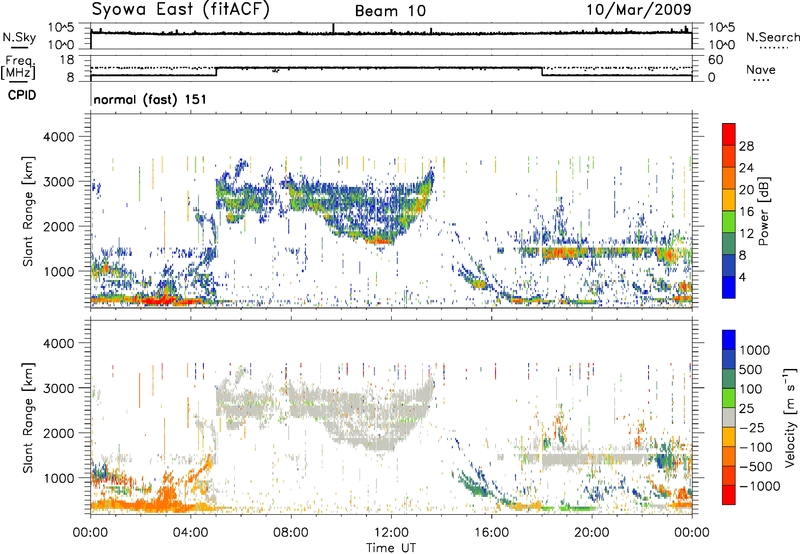Screen dimensions: 800x554
Task: Click the 'Velocity [m s-1]' colorbar label
Action: 790,417
